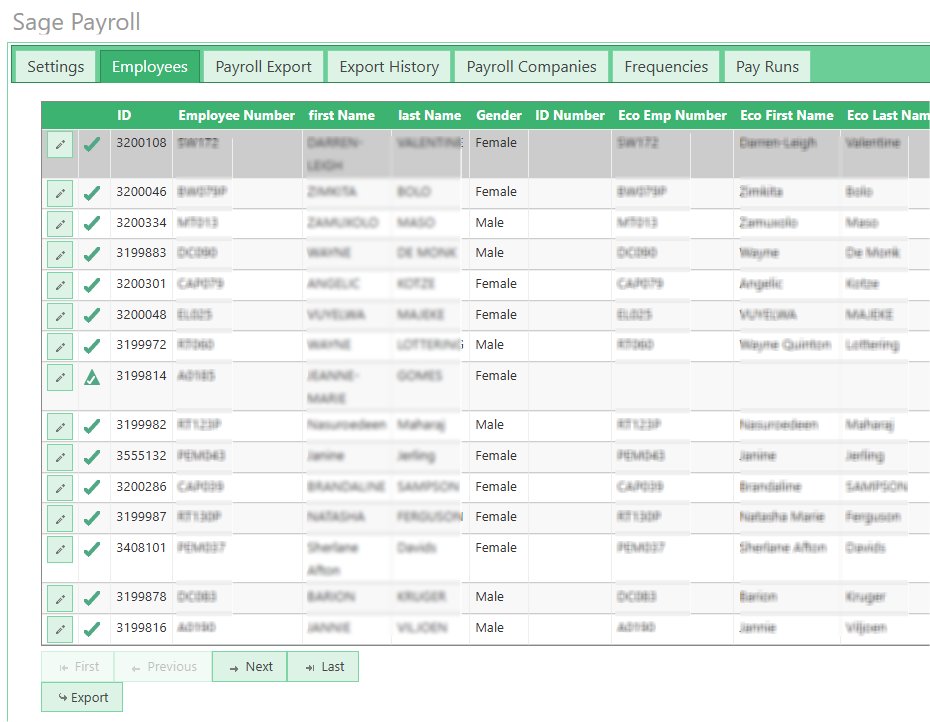Click edit pencil for employee 3200108
This screenshot has width=930, height=722.
pos(60,144)
